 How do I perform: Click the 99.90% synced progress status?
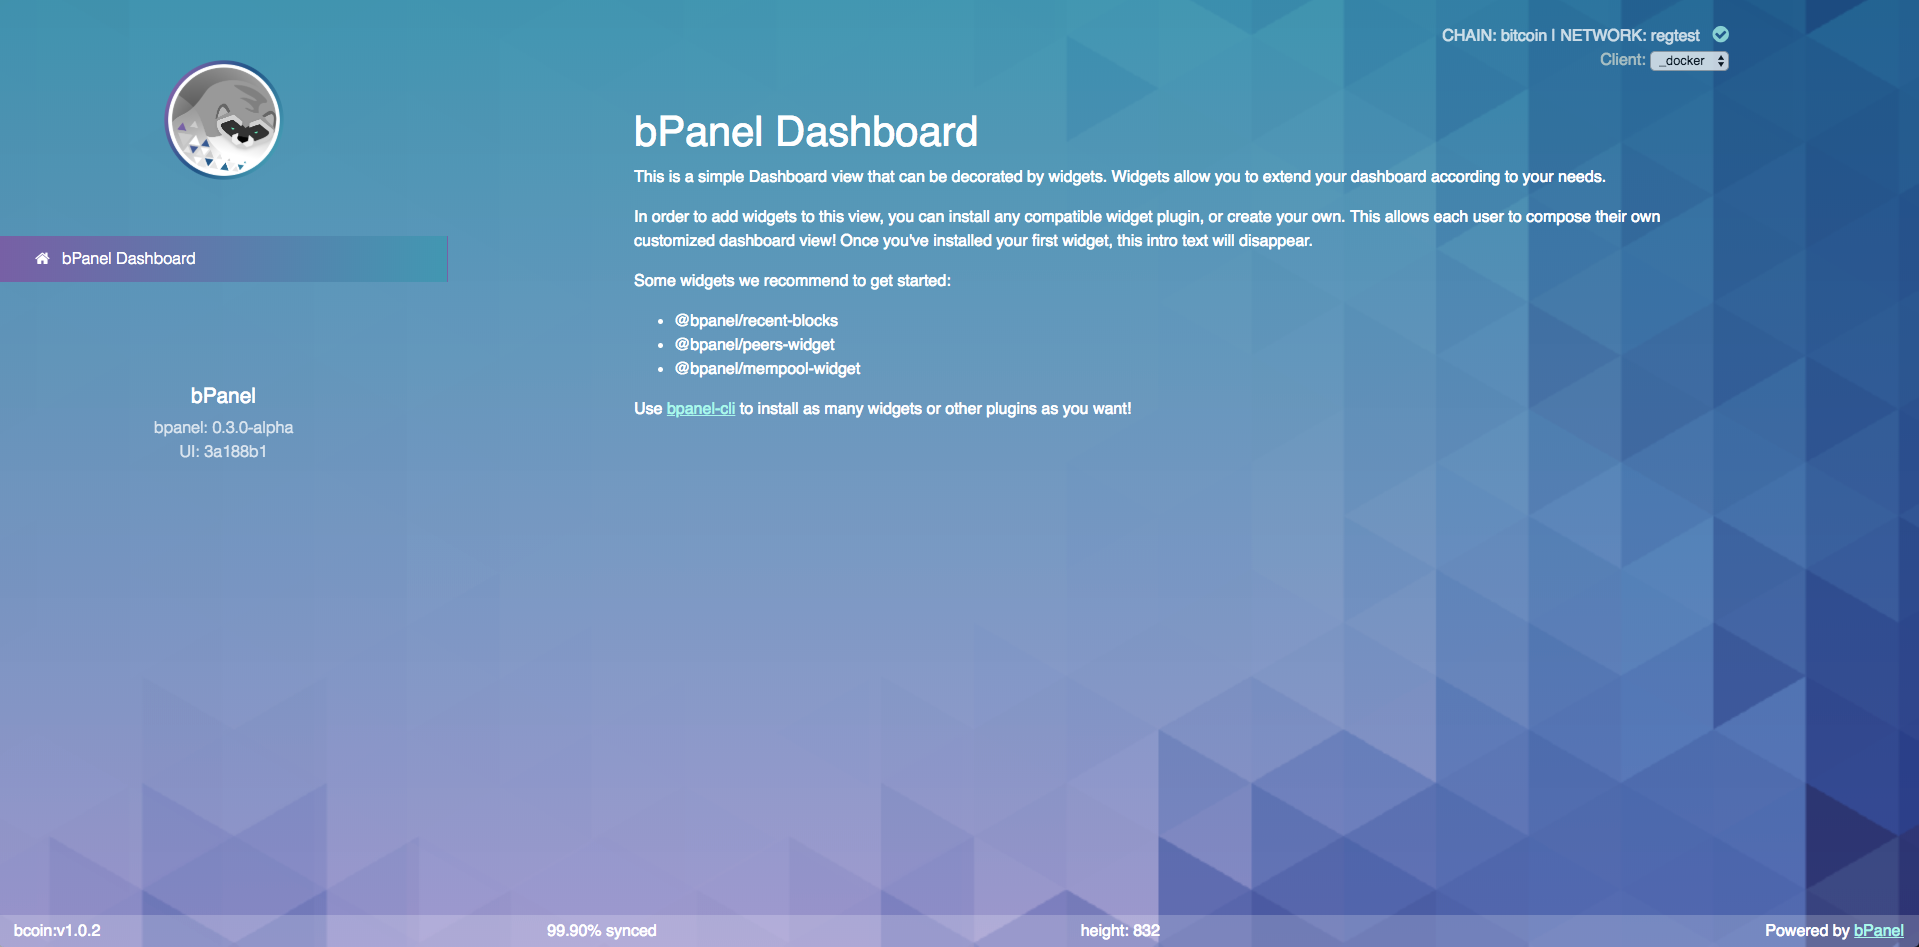click(601, 931)
